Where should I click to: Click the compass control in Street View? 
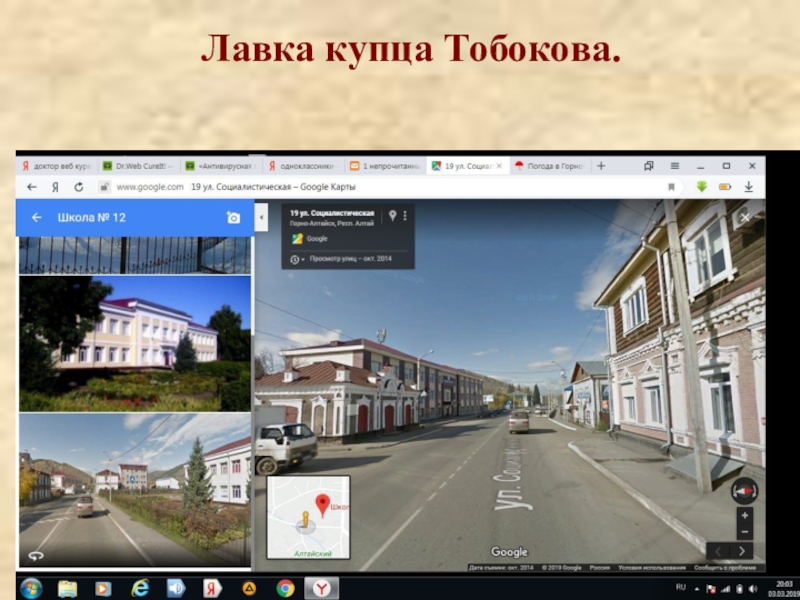(x=744, y=491)
